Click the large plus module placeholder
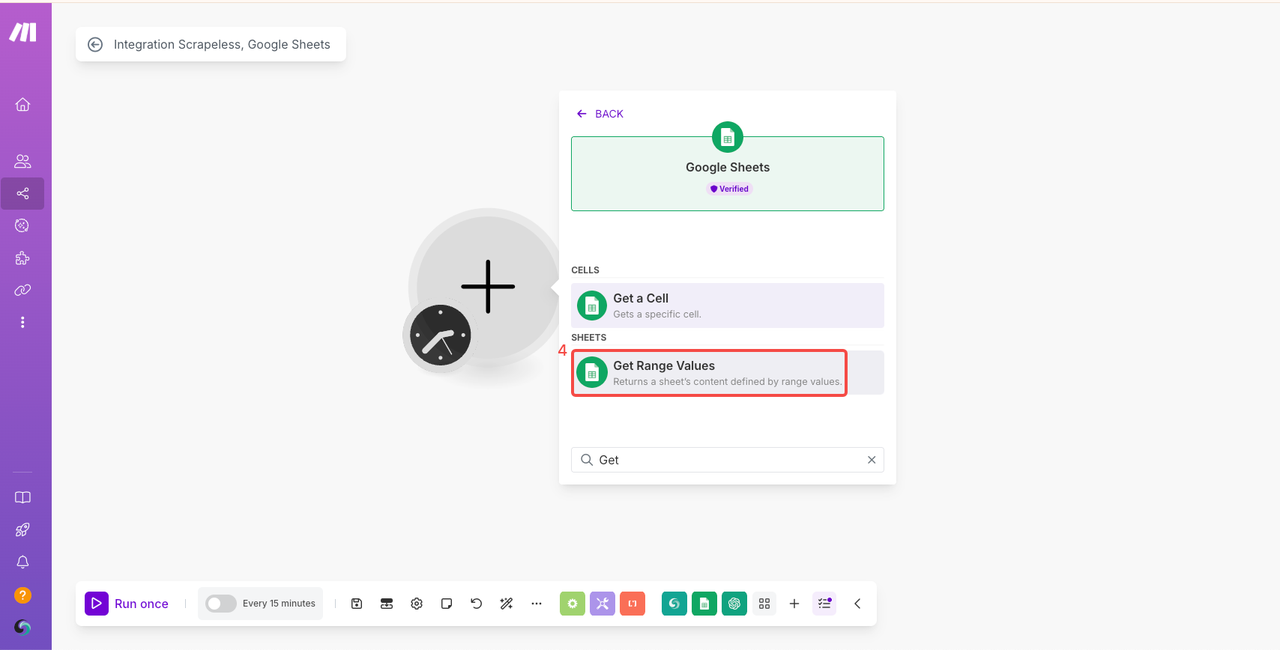Image resolution: width=1280 pixels, height=650 pixels. [x=488, y=287]
